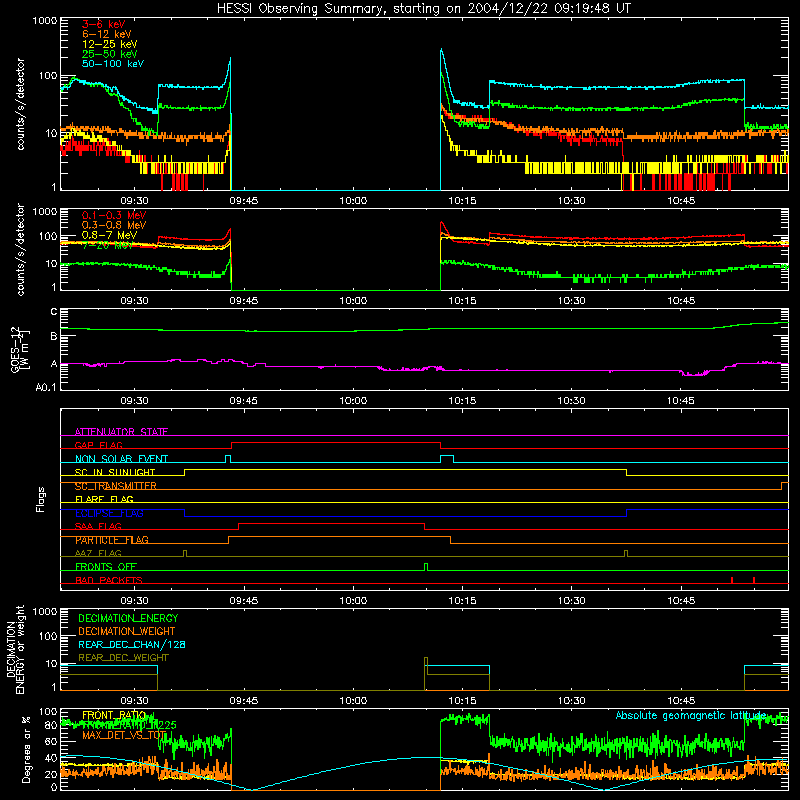Click the 10:15 tick label under the decimation panel
This screenshot has height=800, width=800.
click(x=462, y=701)
